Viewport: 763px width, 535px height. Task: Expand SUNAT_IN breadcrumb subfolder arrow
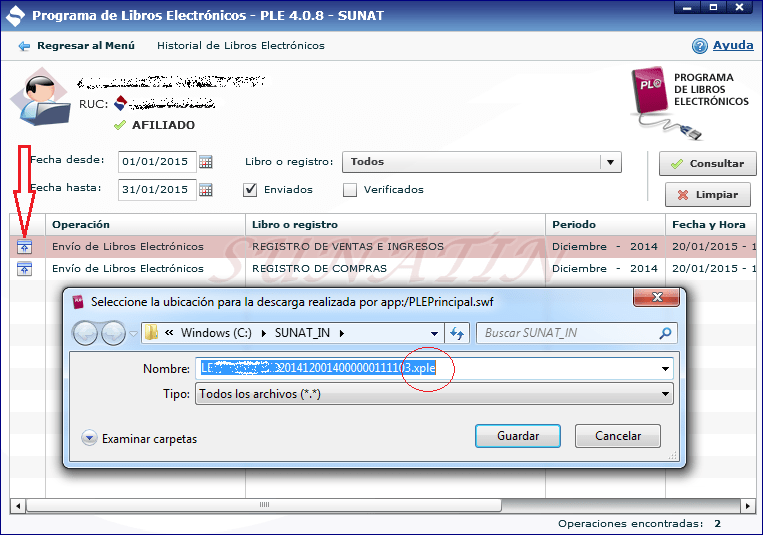[x=342, y=333]
